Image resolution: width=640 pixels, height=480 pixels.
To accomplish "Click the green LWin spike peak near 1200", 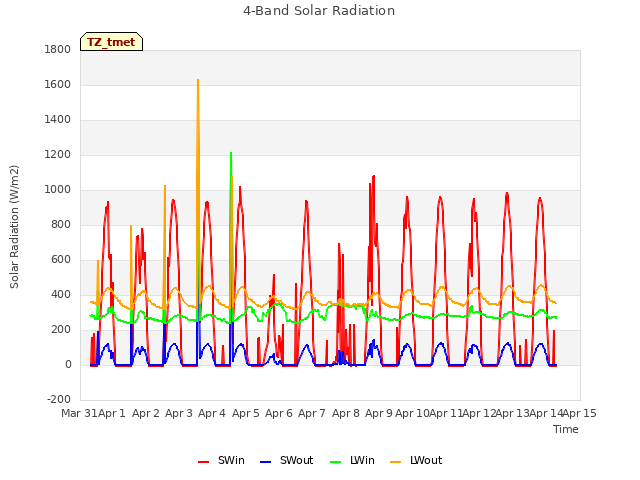I will click(231, 153).
